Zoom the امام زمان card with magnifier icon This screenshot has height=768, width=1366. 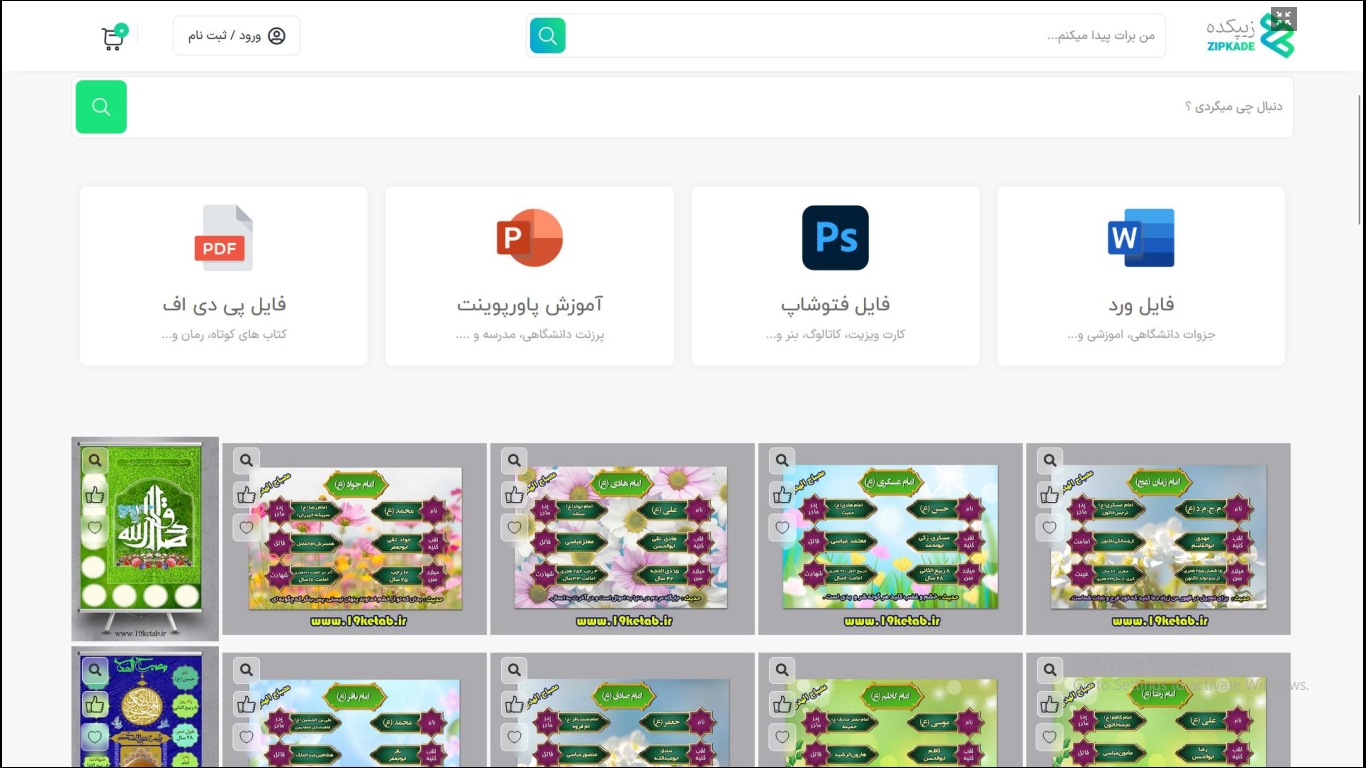1049,460
